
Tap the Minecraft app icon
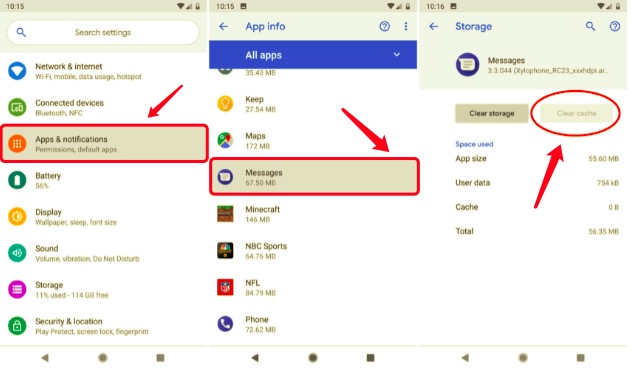tap(225, 214)
